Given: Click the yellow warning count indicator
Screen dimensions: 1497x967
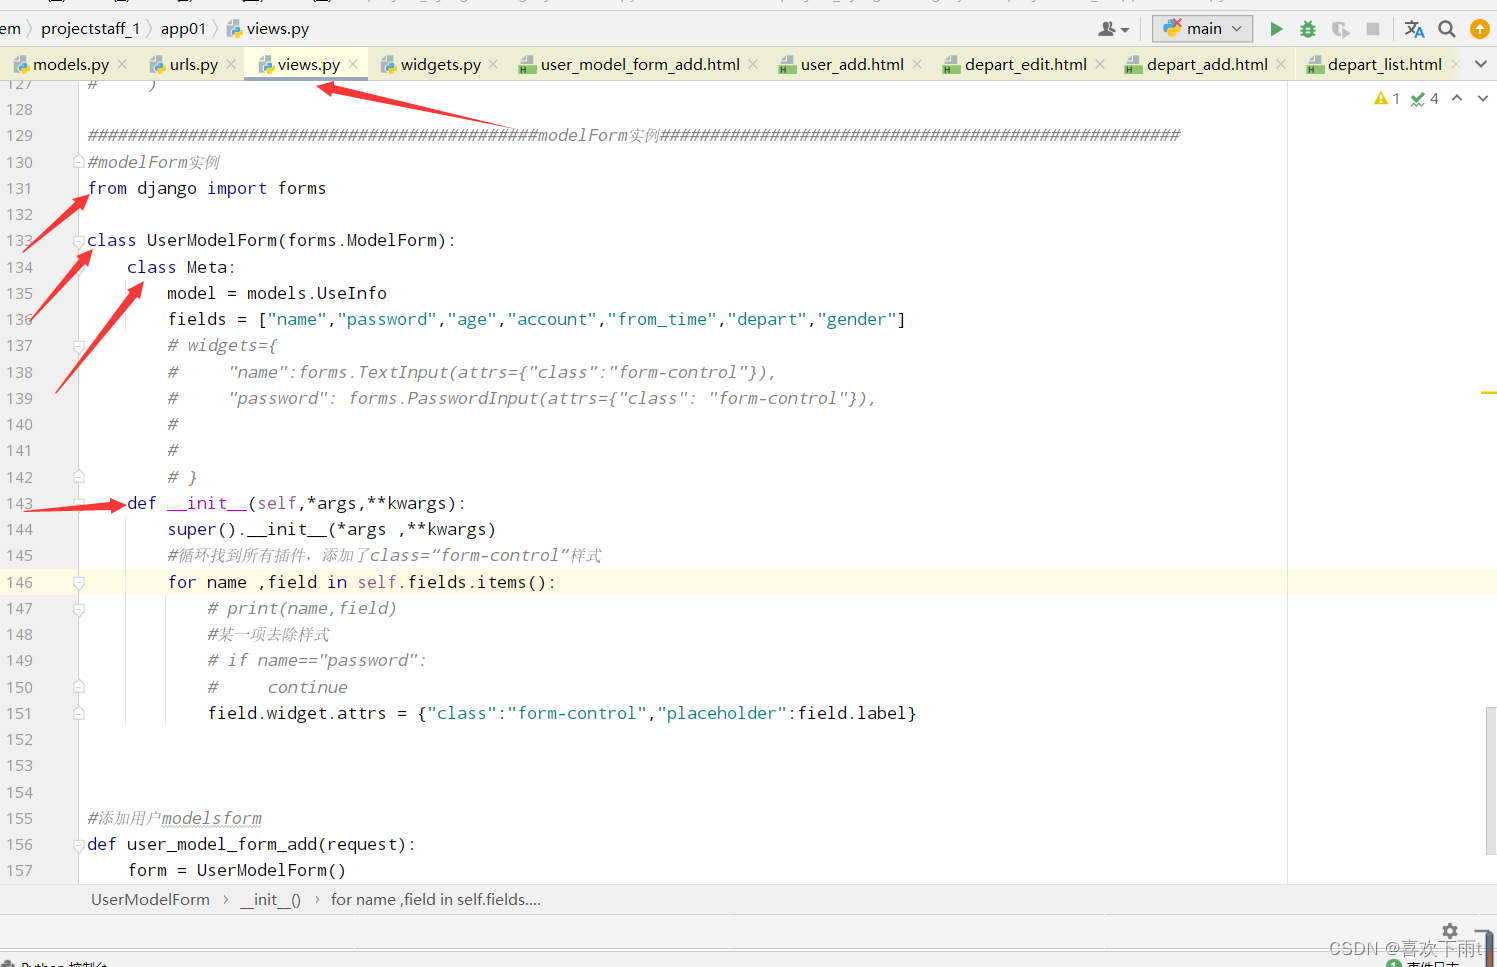Looking at the screenshot, I should pos(1387,98).
